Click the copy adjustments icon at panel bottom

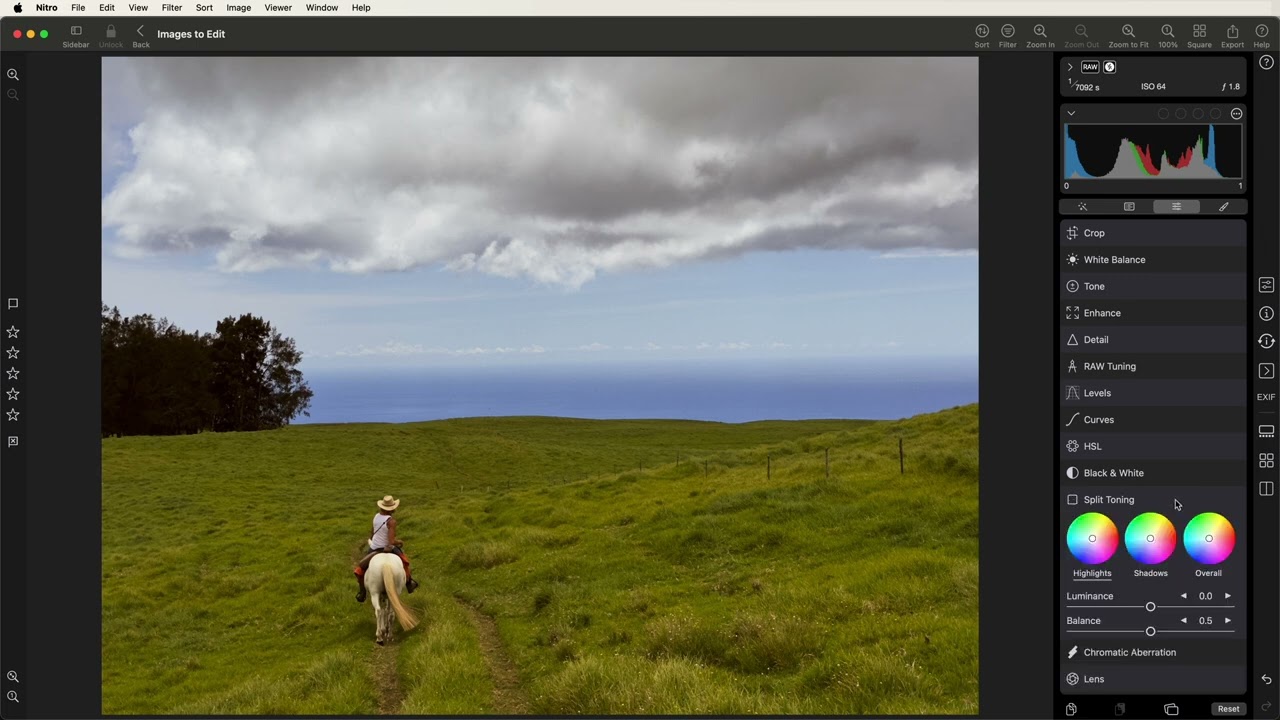coord(1071,709)
